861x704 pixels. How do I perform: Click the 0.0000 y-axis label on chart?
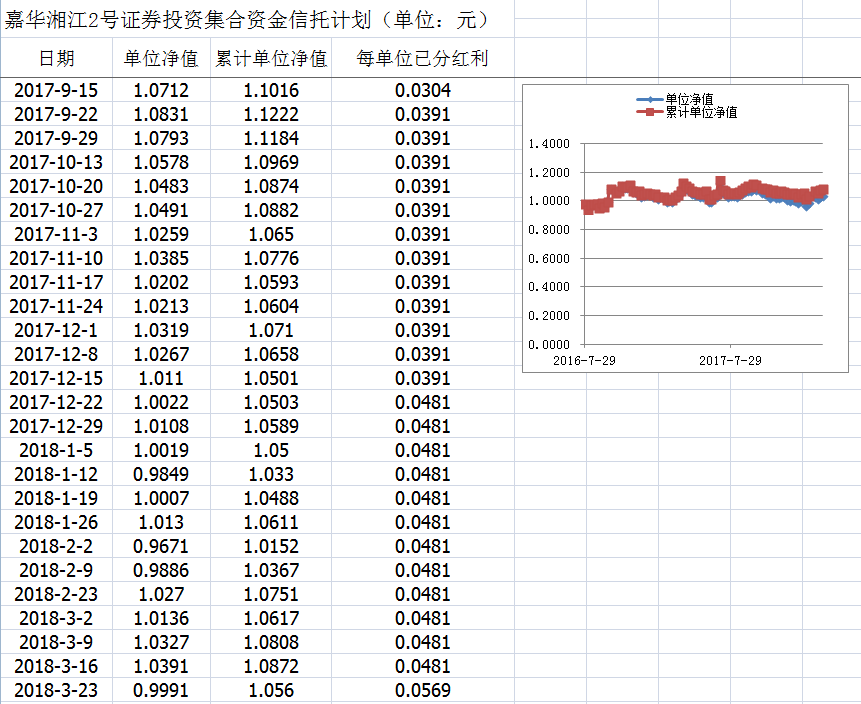(547, 344)
